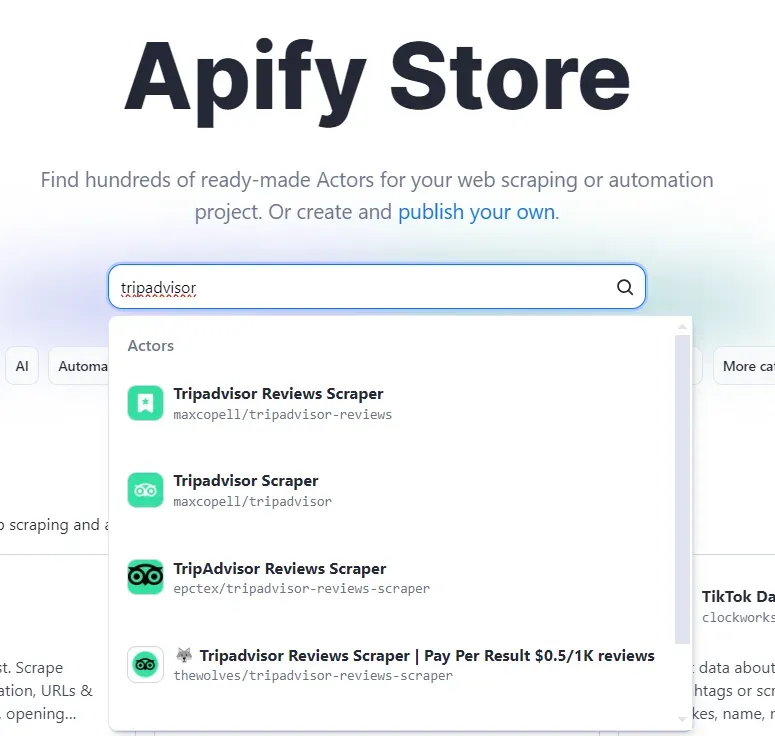Click the dropdown scrollbar thumb

[x=683, y=489]
